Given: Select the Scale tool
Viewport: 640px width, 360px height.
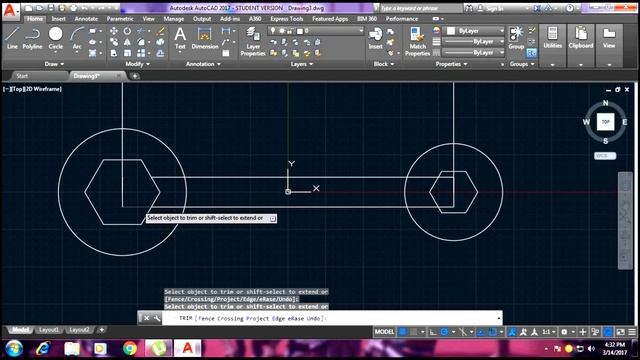Looking at the screenshot, I should (127, 53).
